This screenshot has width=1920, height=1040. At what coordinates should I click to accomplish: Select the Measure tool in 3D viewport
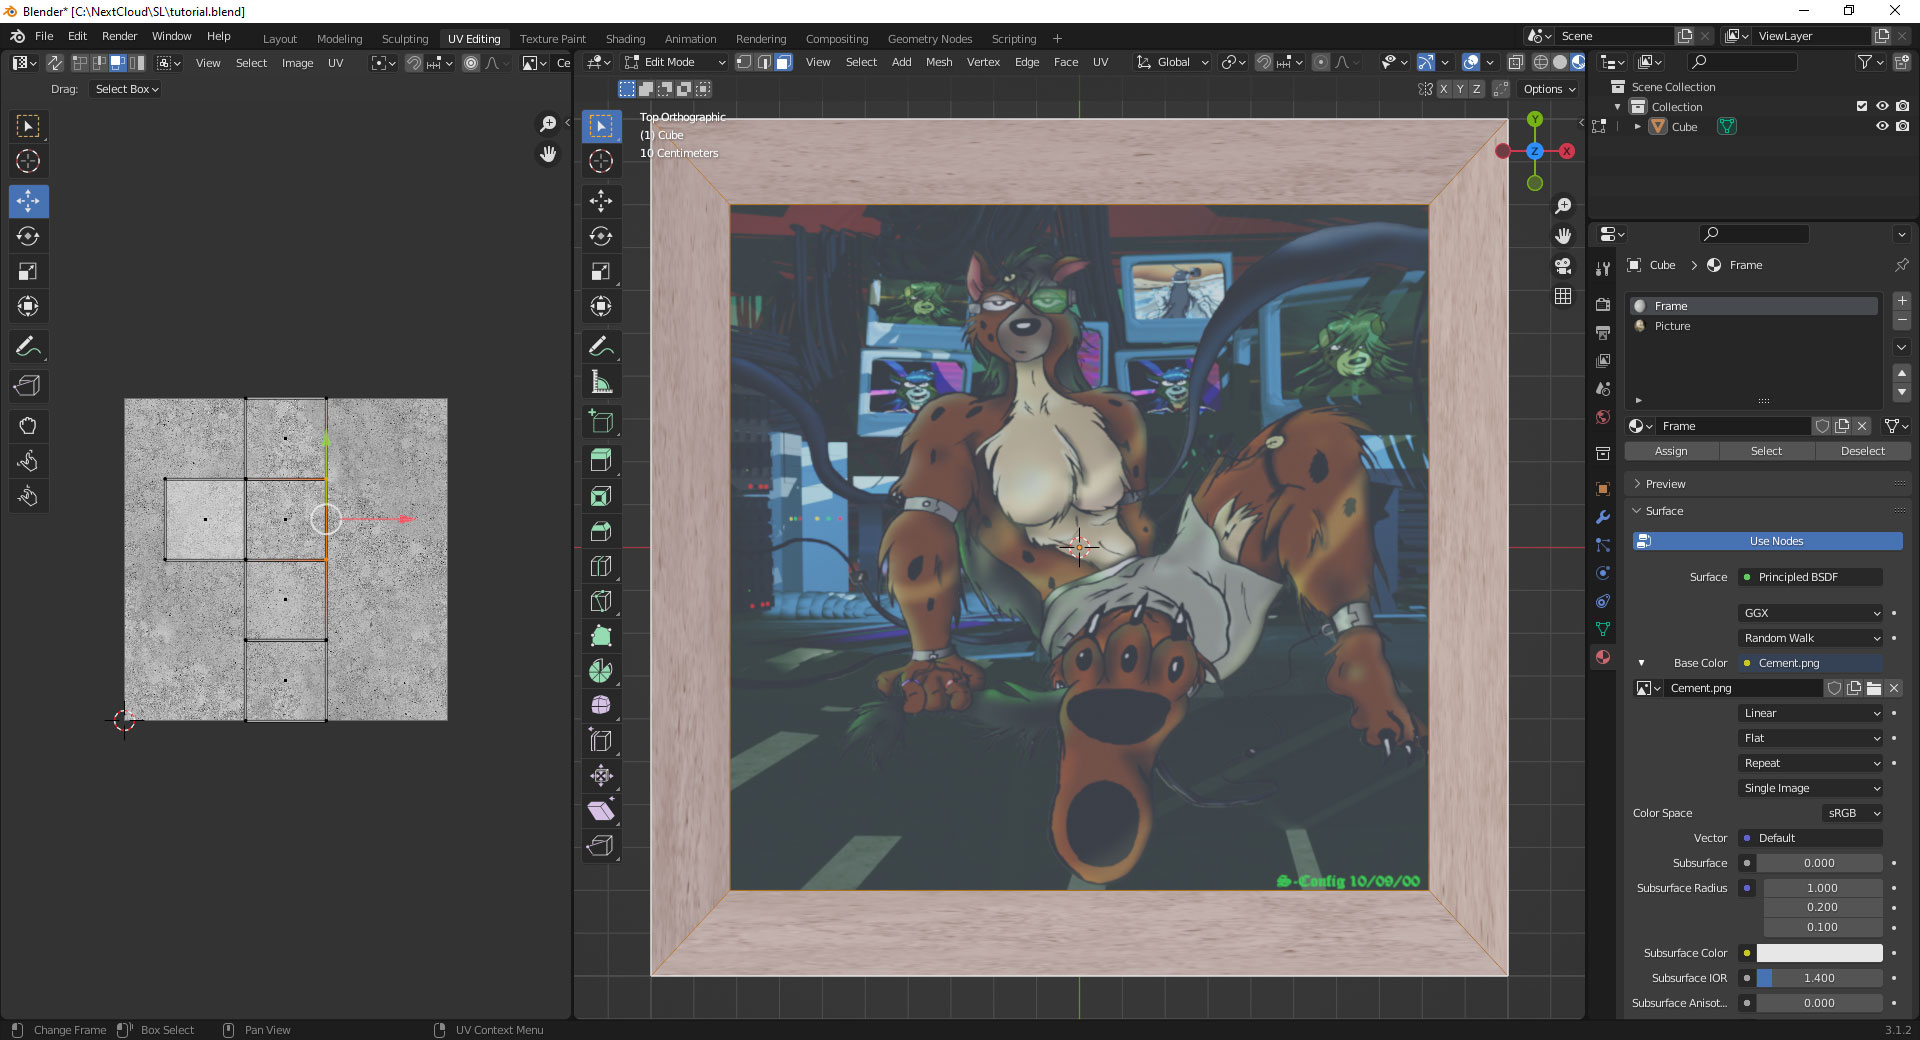(601, 382)
